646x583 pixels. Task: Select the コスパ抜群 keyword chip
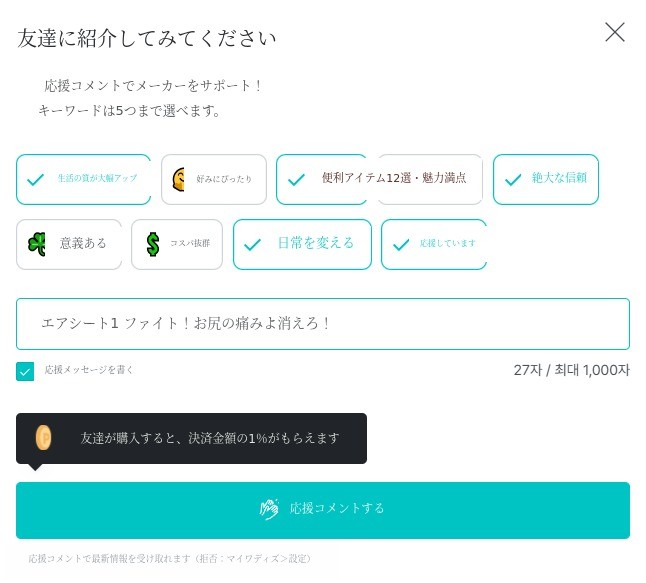click(x=177, y=244)
